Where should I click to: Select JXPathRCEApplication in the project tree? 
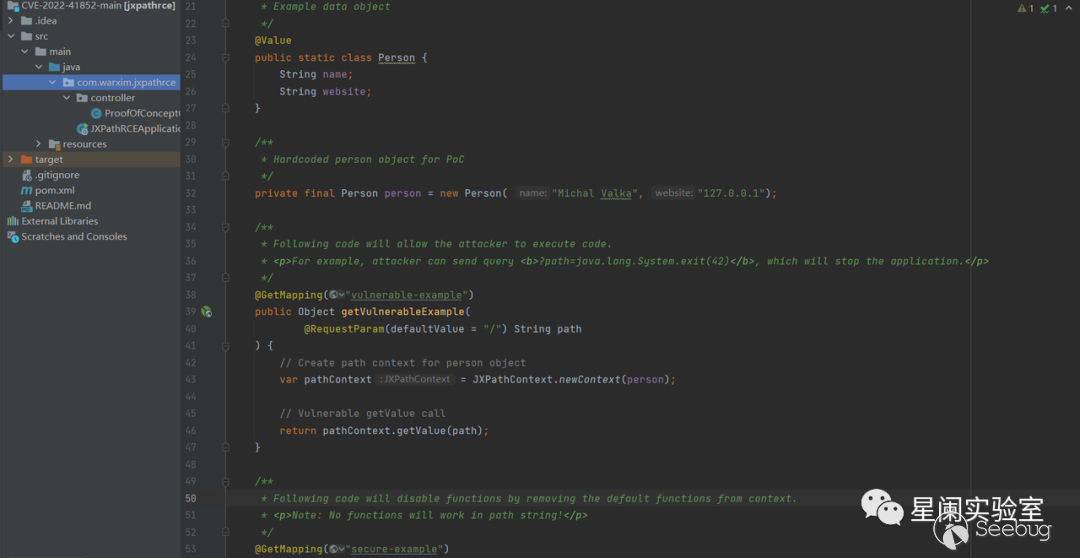(134, 128)
